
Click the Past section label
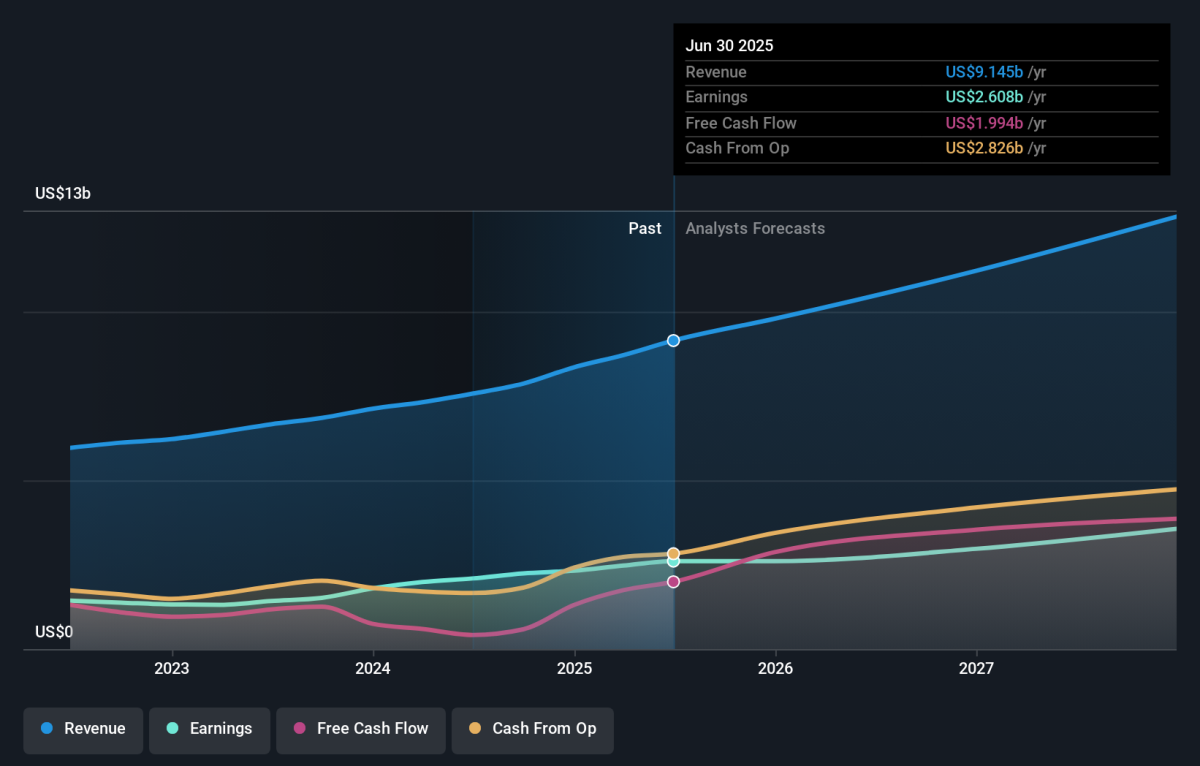644,229
